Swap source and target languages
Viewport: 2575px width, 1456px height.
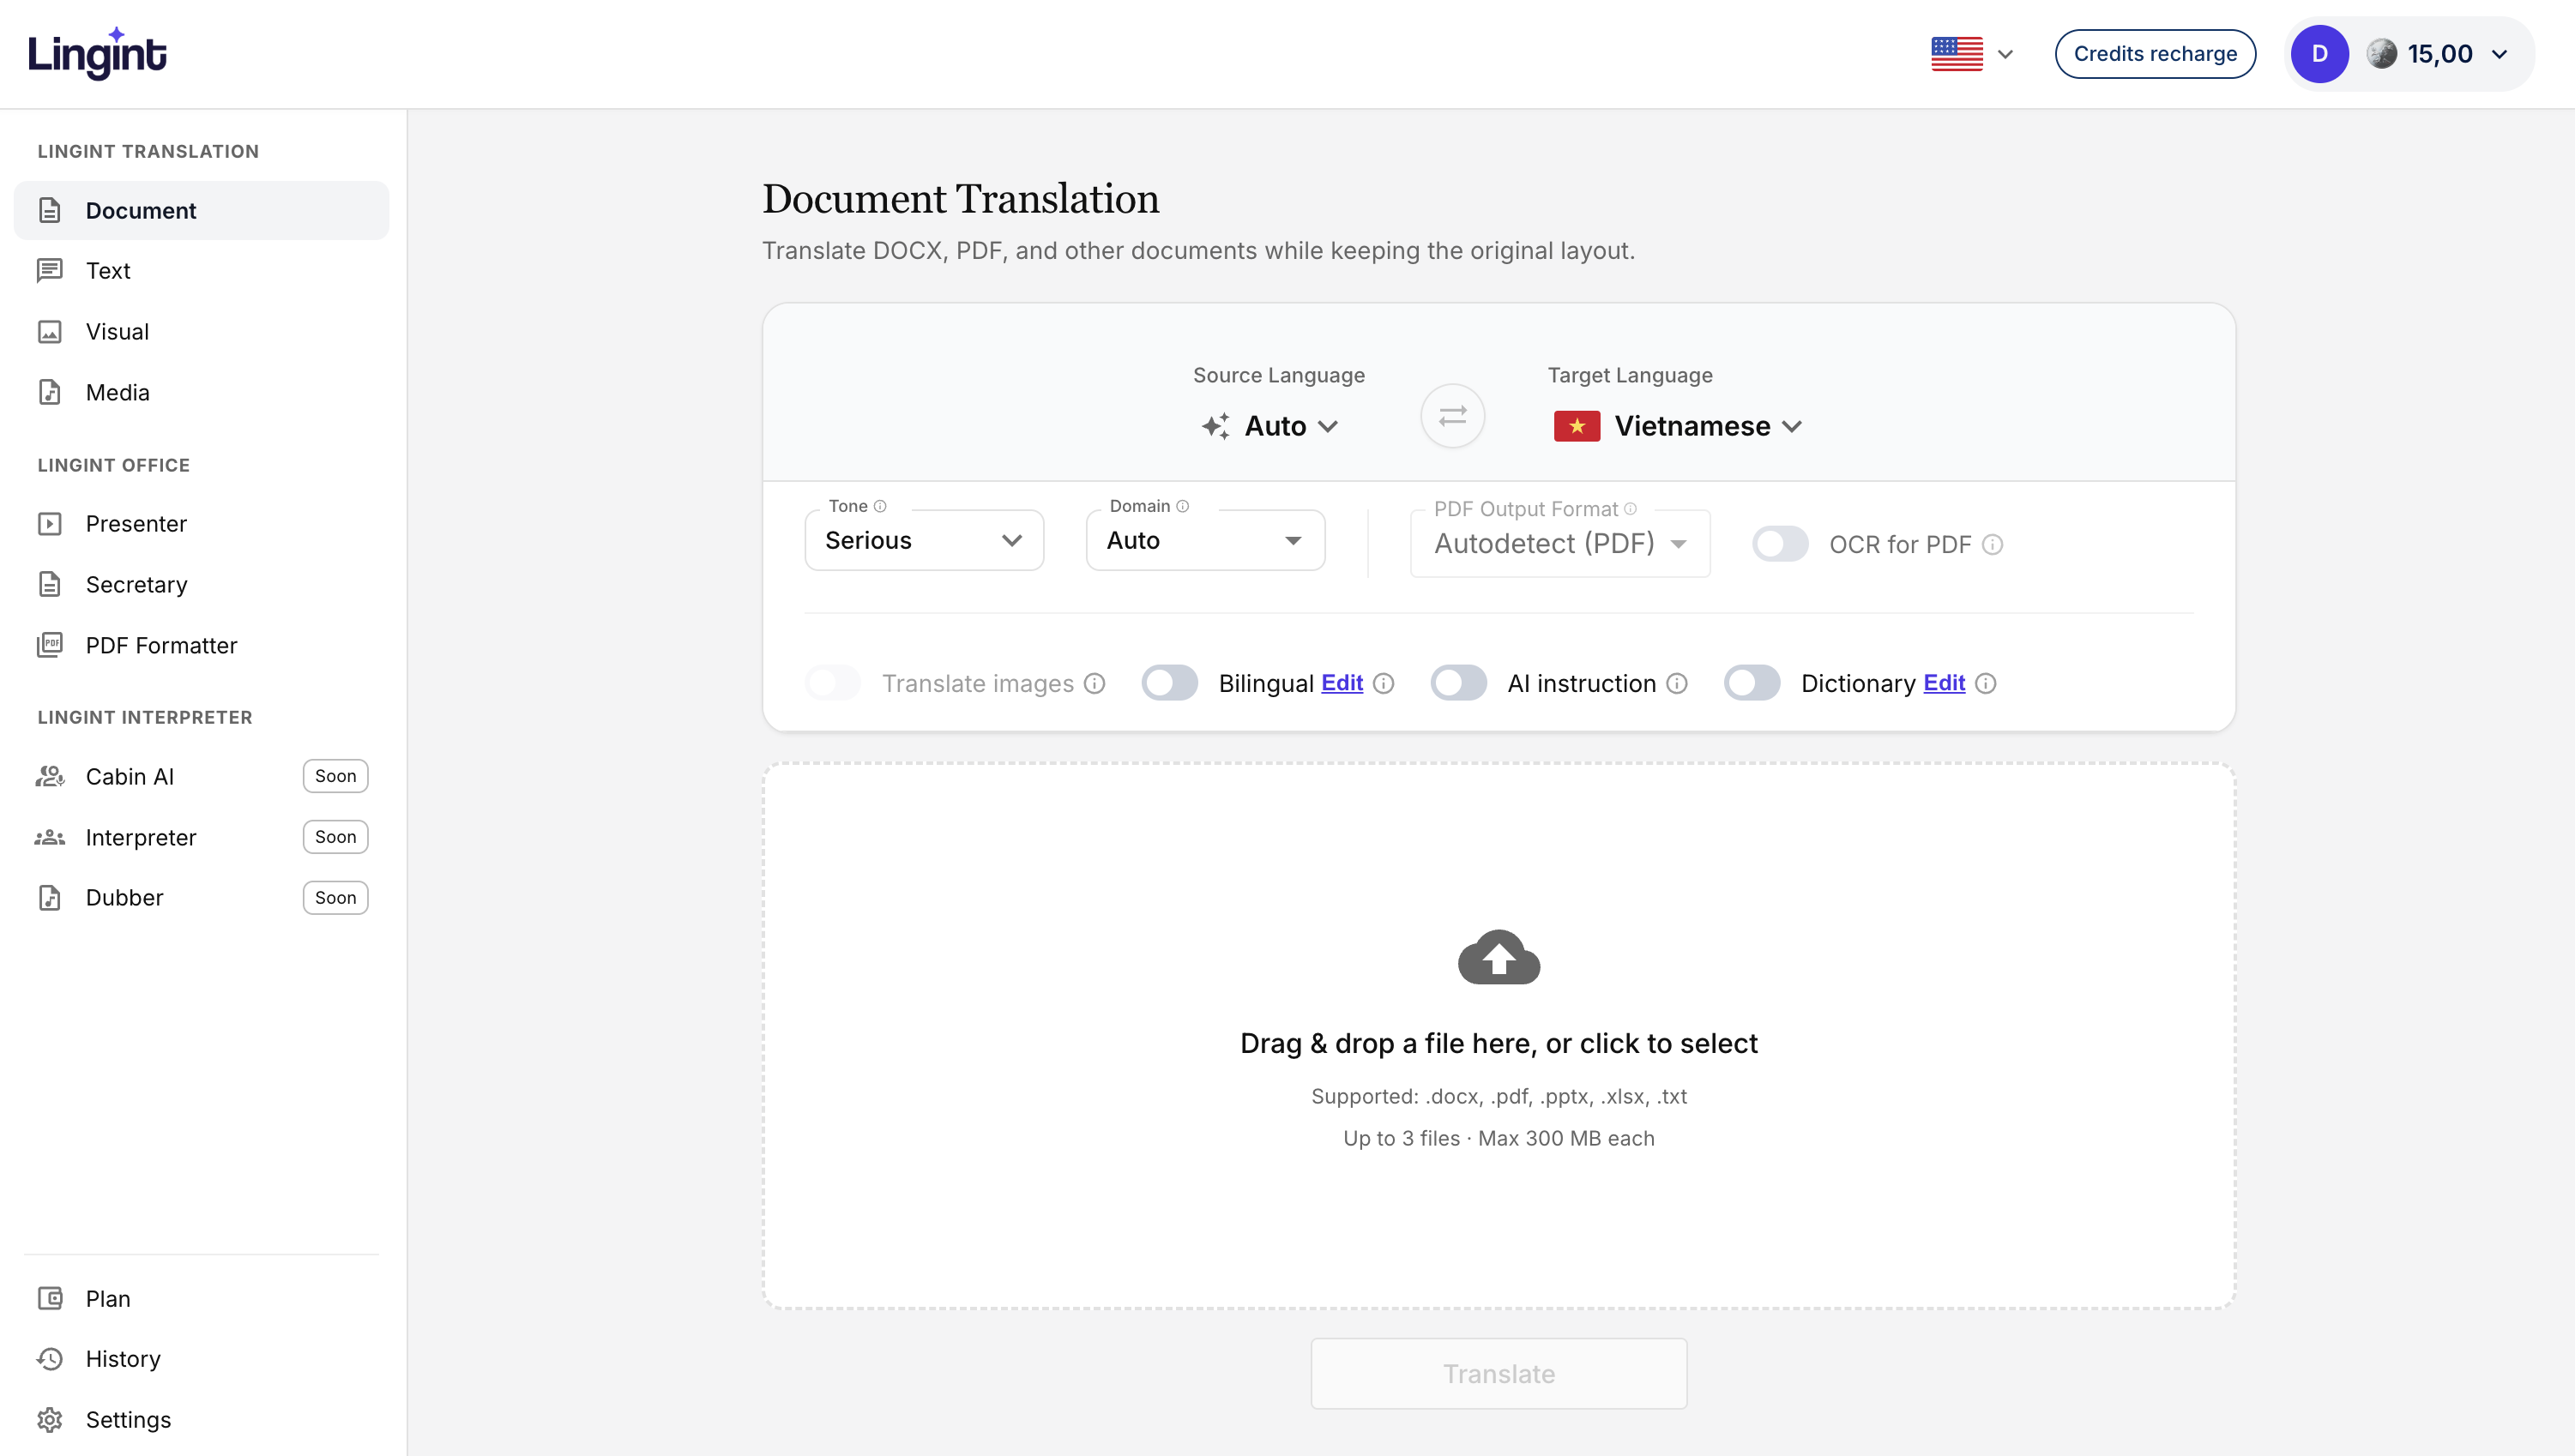1453,416
